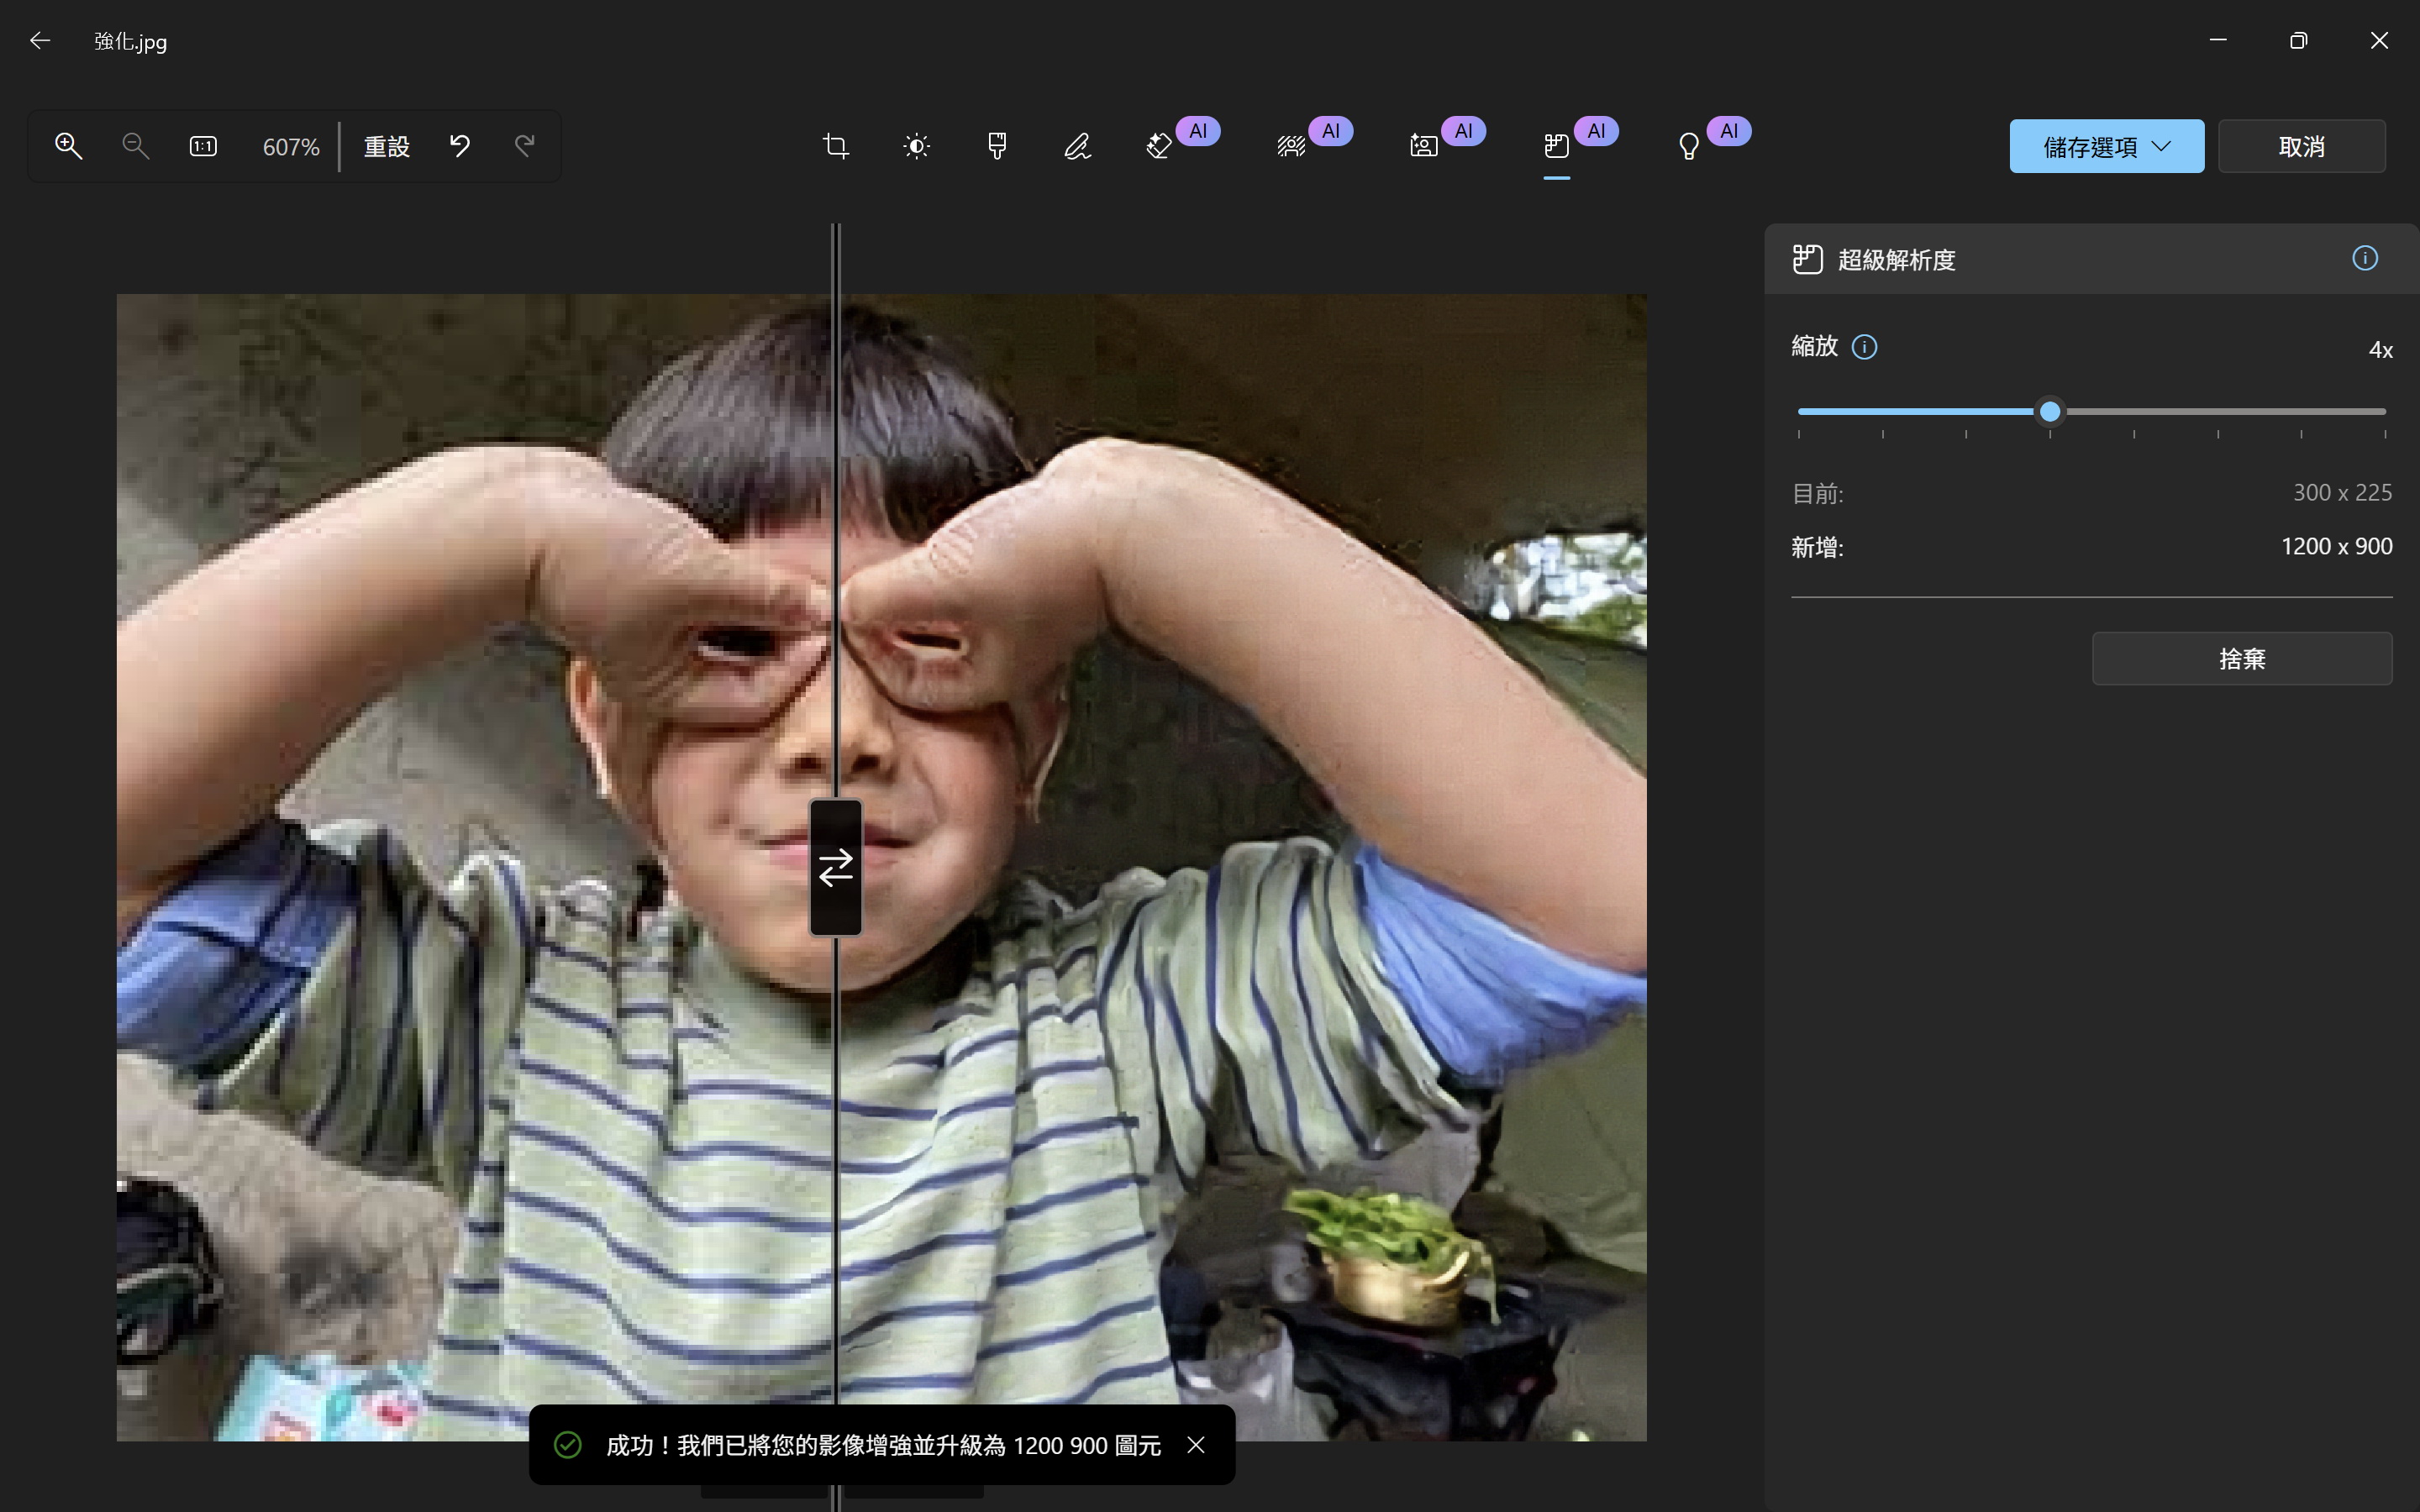Select the AI Super Resolution tool
This screenshot has width=2420, height=1512.
pyautogui.click(x=1556, y=146)
